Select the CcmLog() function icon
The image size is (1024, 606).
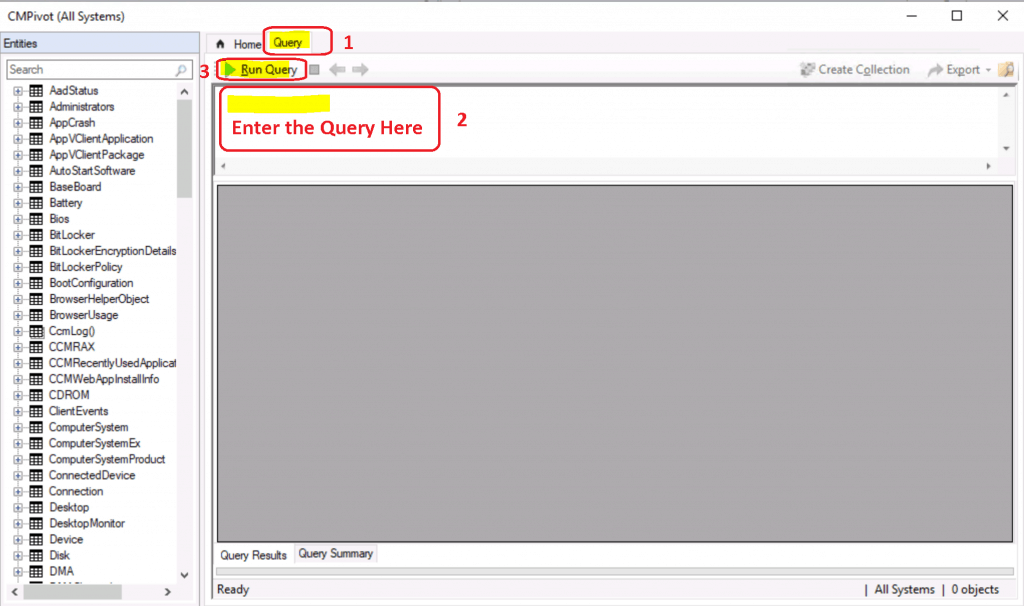click(x=36, y=331)
